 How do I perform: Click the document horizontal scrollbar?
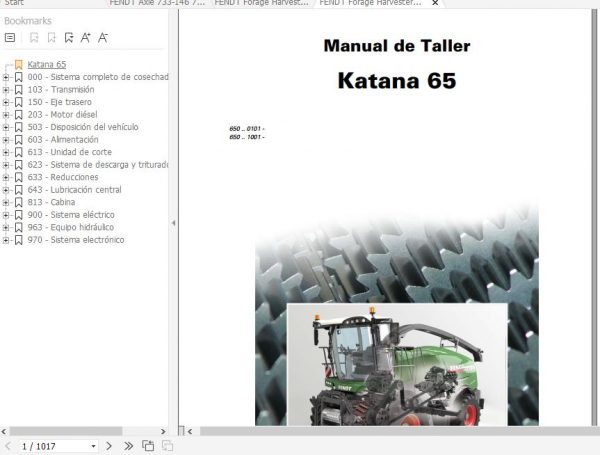point(398,431)
